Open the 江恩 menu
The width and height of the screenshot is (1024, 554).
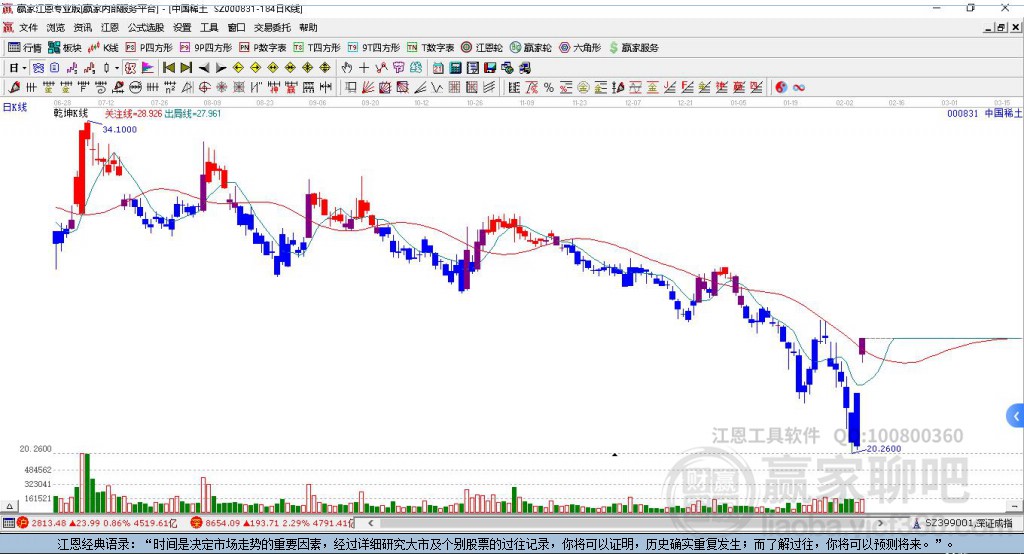coord(110,27)
